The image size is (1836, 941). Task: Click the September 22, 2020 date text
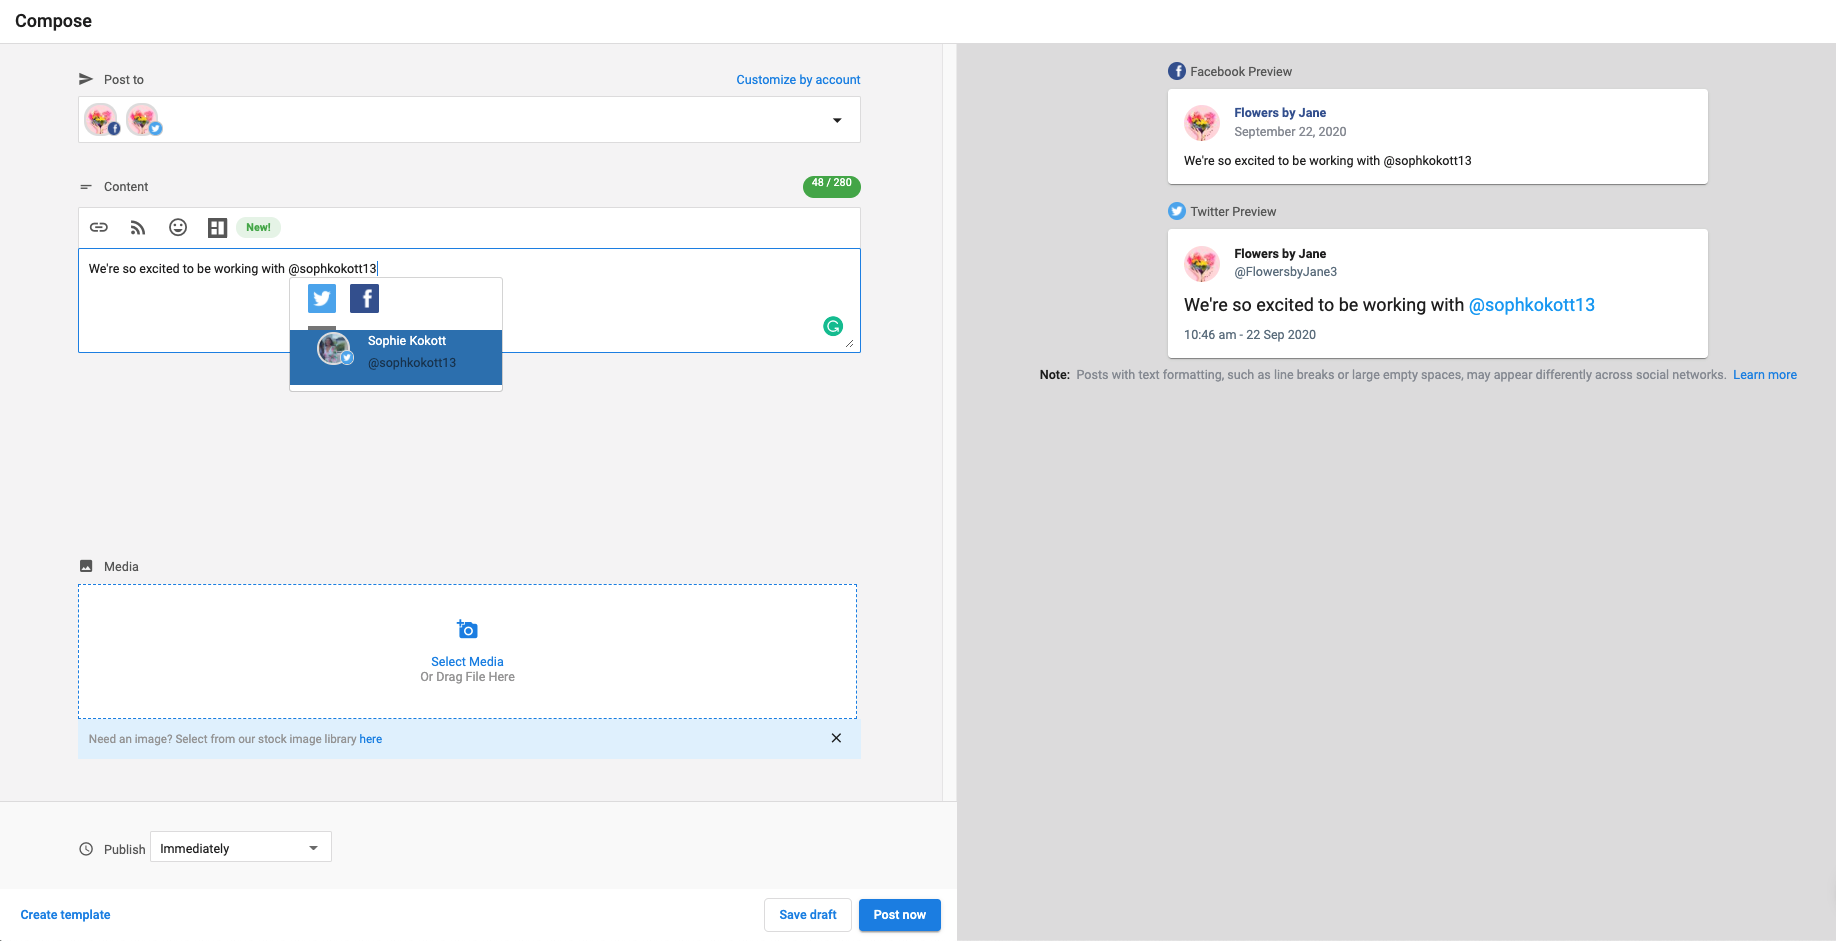(1290, 132)
